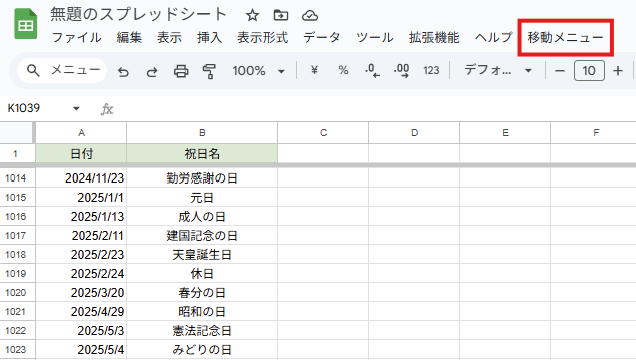Activate the paint format roller icon

(209, 71)
